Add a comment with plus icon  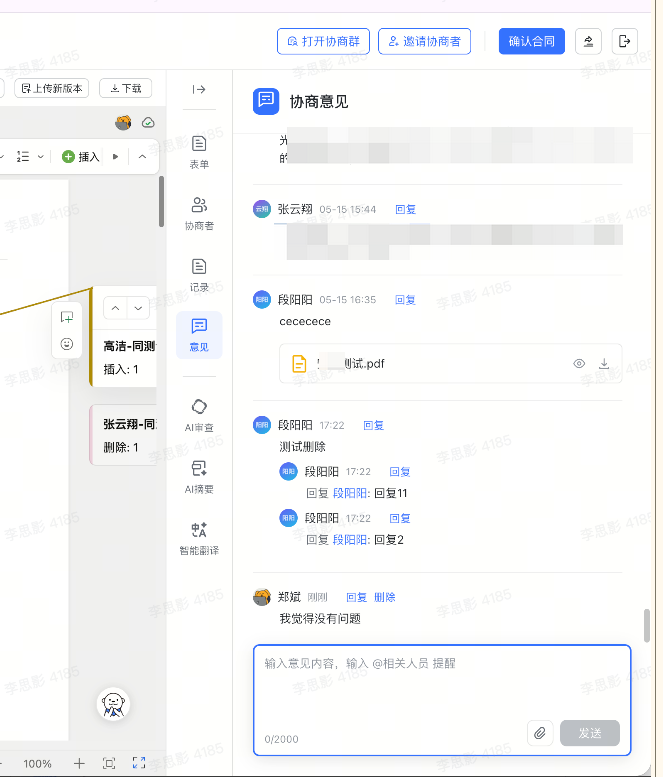click(67, 317)
